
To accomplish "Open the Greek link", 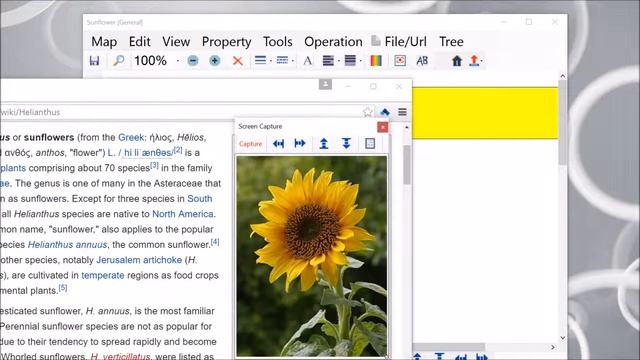I will pyautogui.click(x=131, y=138).
